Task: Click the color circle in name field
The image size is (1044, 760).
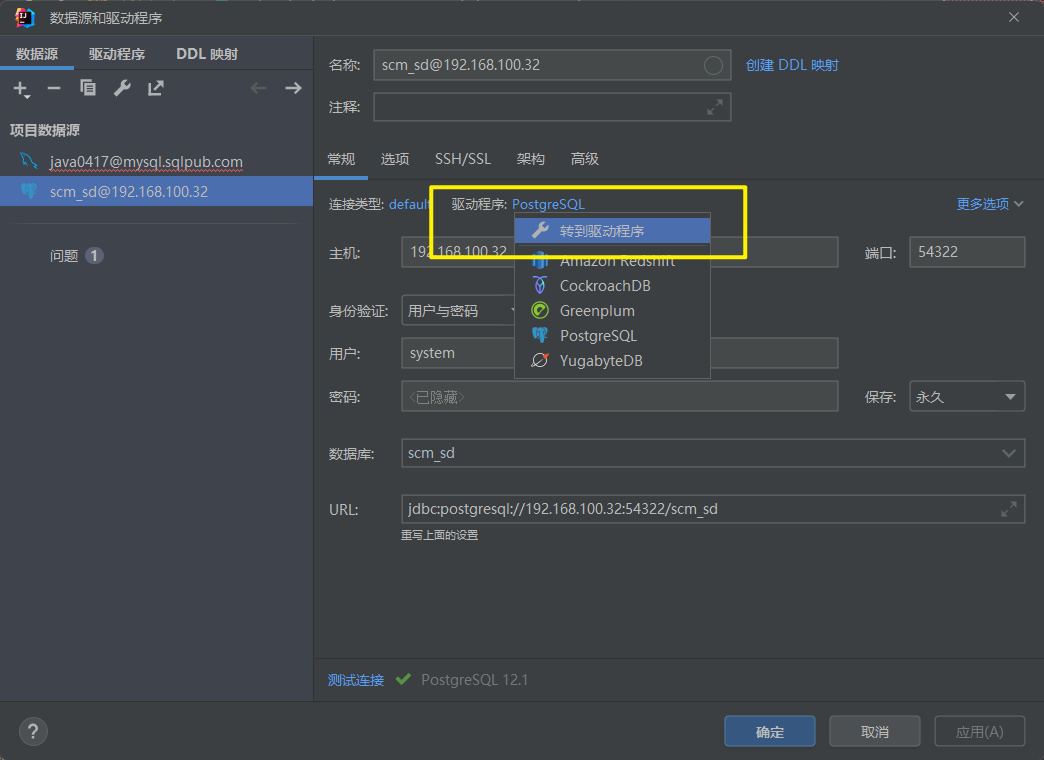Action: click(713, 65)
